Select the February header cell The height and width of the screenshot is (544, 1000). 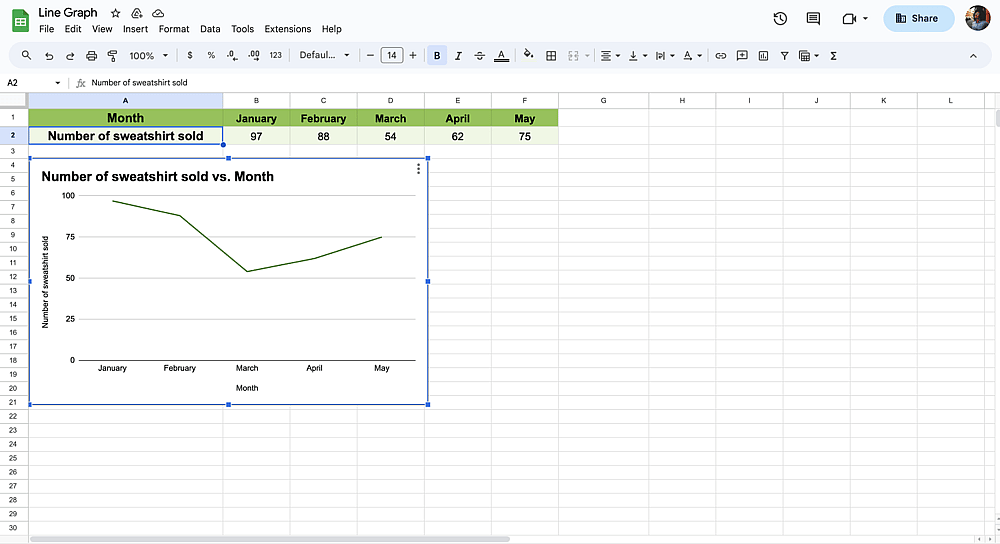coord(323,118)
